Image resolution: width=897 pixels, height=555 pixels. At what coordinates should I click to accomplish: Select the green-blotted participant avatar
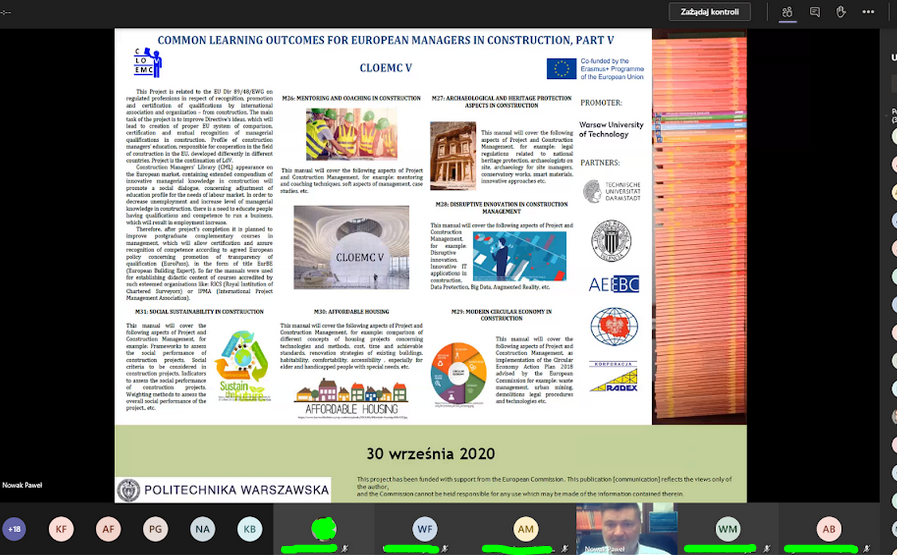pyautogui.click(x=324, y=529)
